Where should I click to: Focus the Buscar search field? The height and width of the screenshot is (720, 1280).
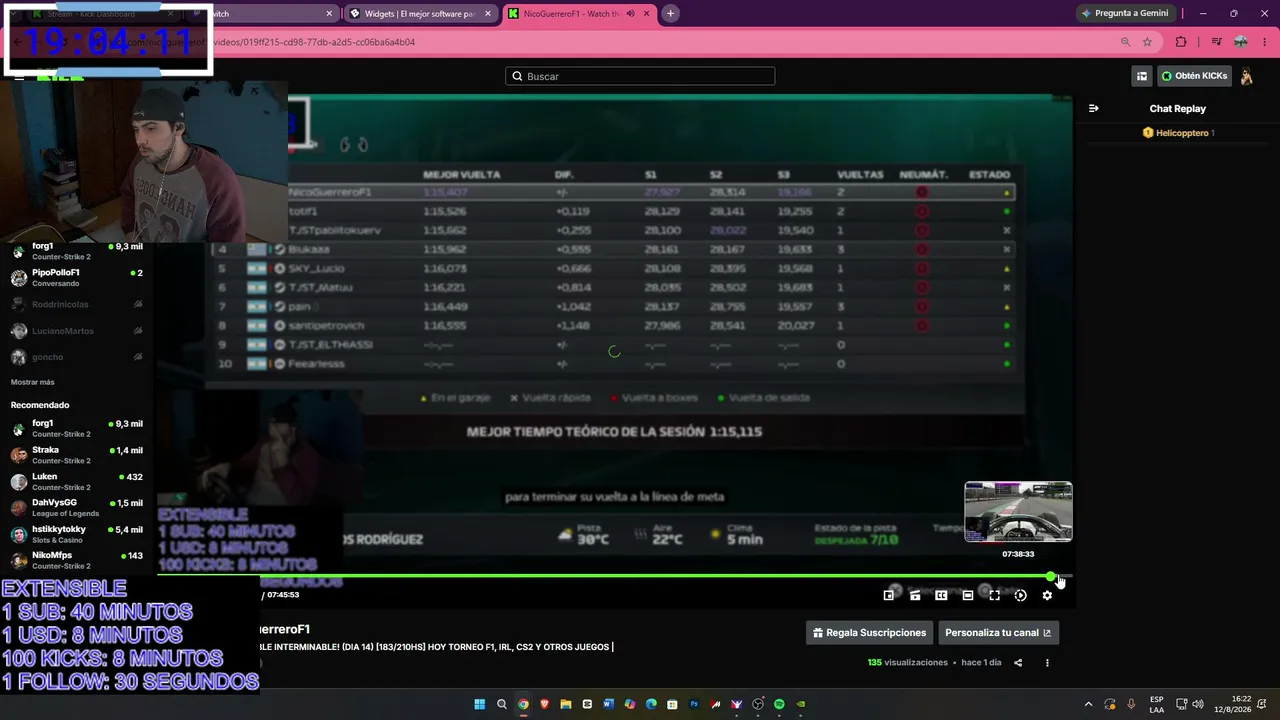(x=640, y=76)
